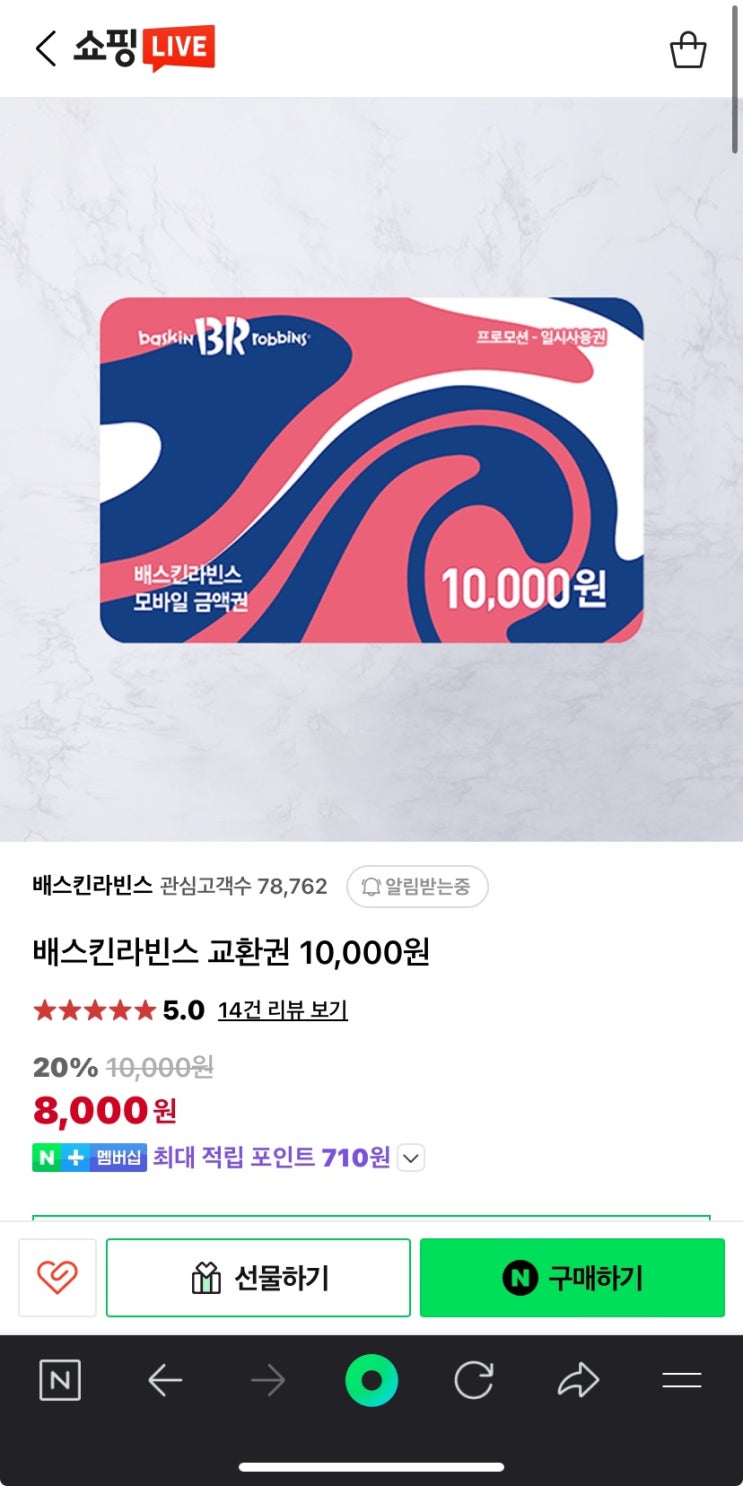The height and width of the screenshot is (1486, 743).
Task: Go forward with browser right arrow
Action: pos(268,1381)
